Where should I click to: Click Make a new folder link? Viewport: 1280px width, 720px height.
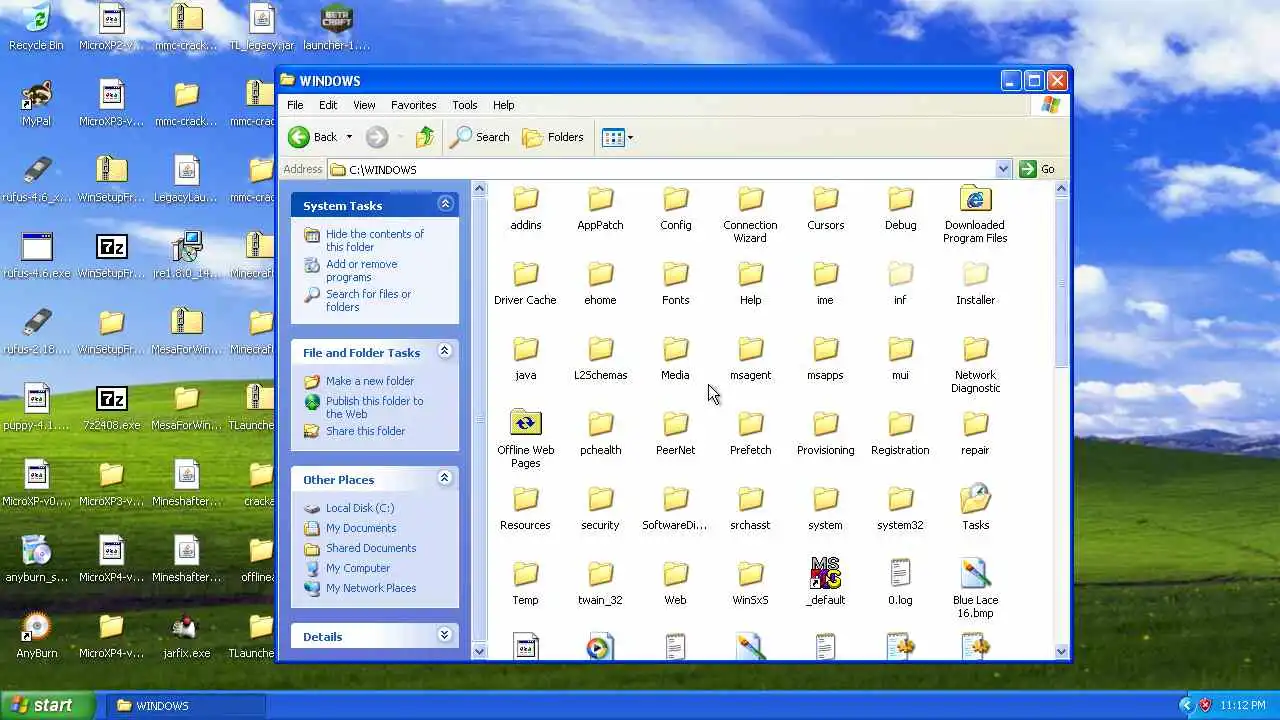[369, 381]
